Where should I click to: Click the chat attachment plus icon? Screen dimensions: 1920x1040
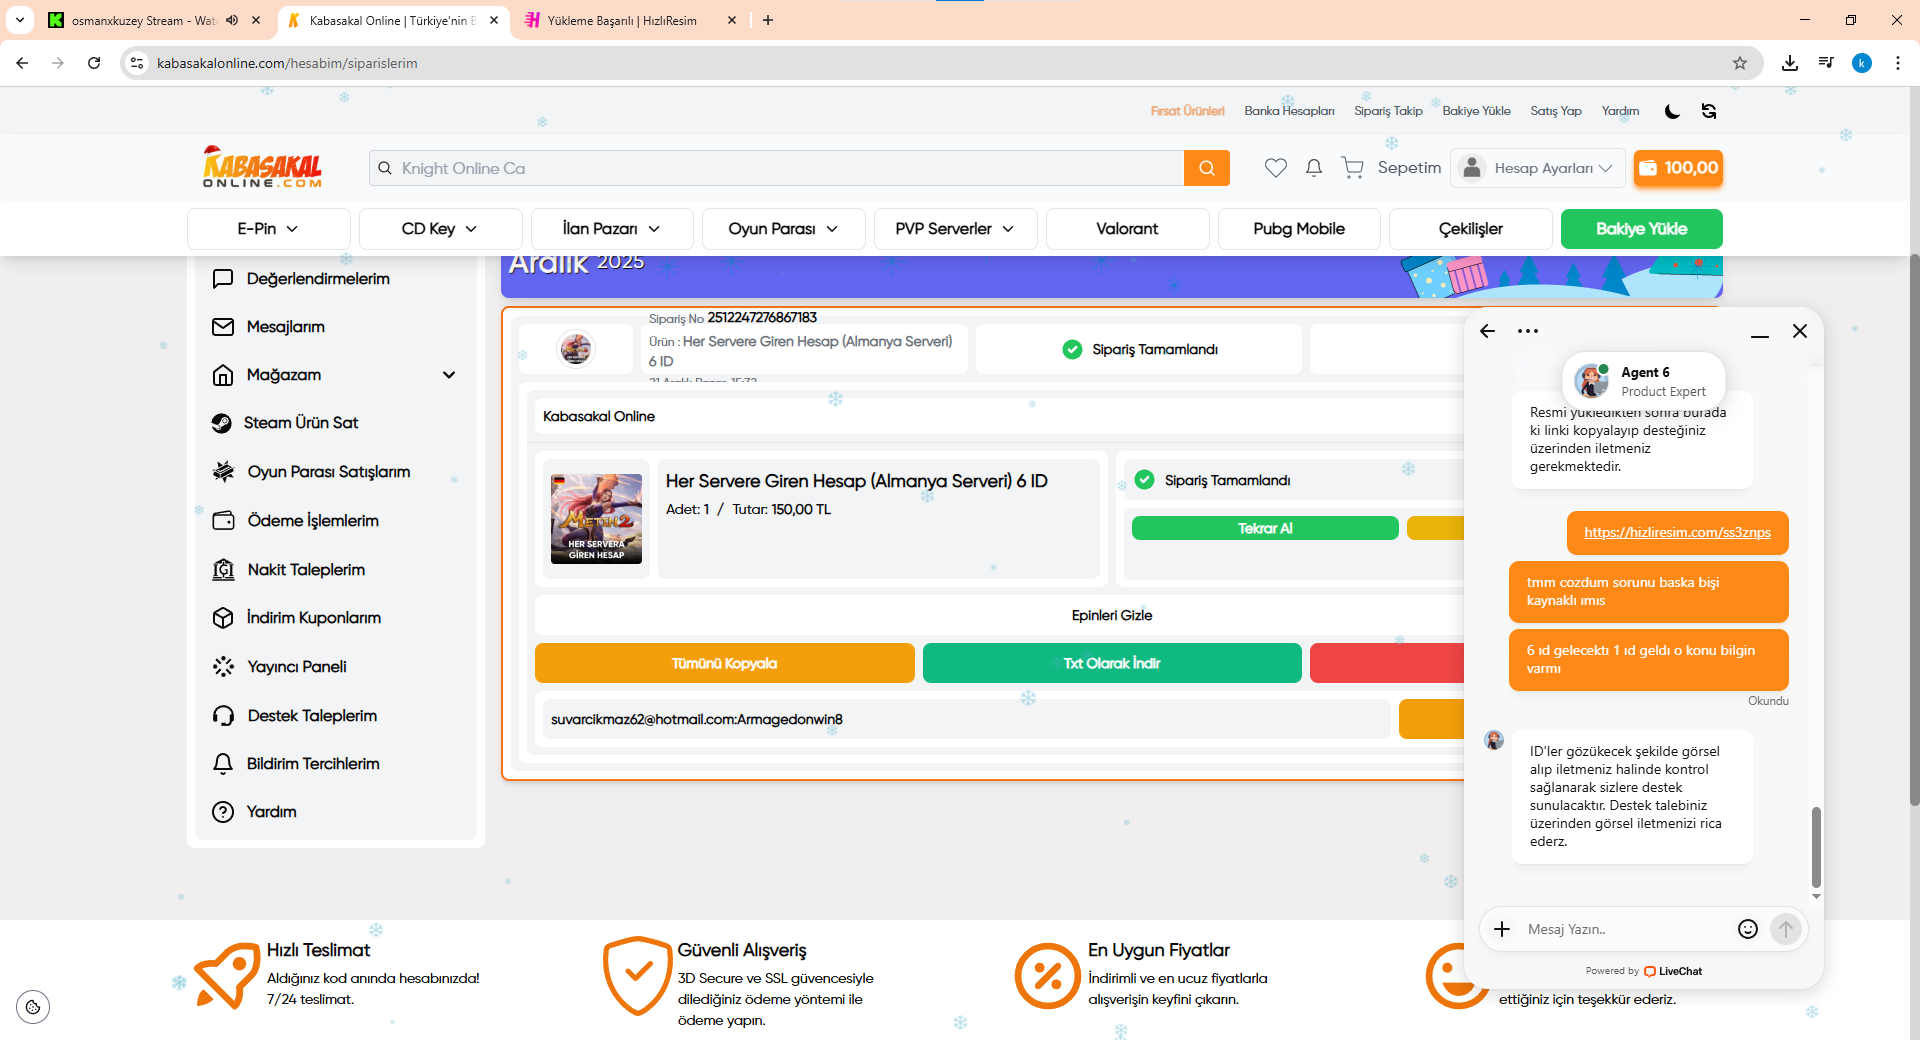click(x=1502, y=929)
